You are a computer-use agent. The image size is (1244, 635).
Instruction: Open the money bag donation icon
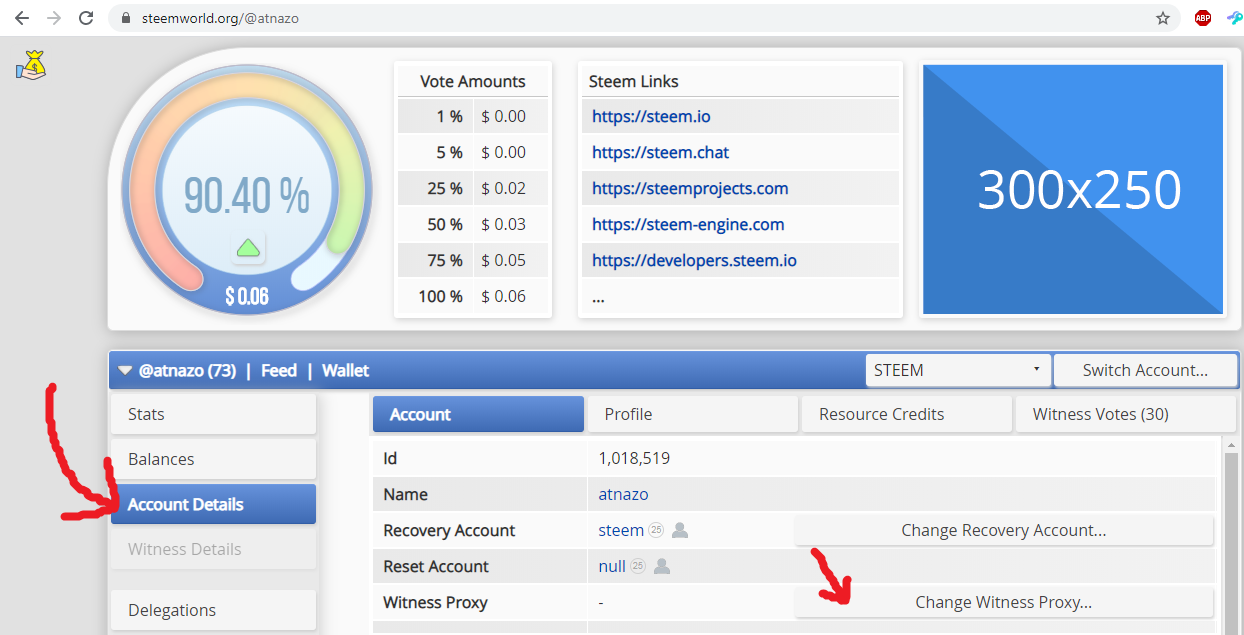(31, 65)
